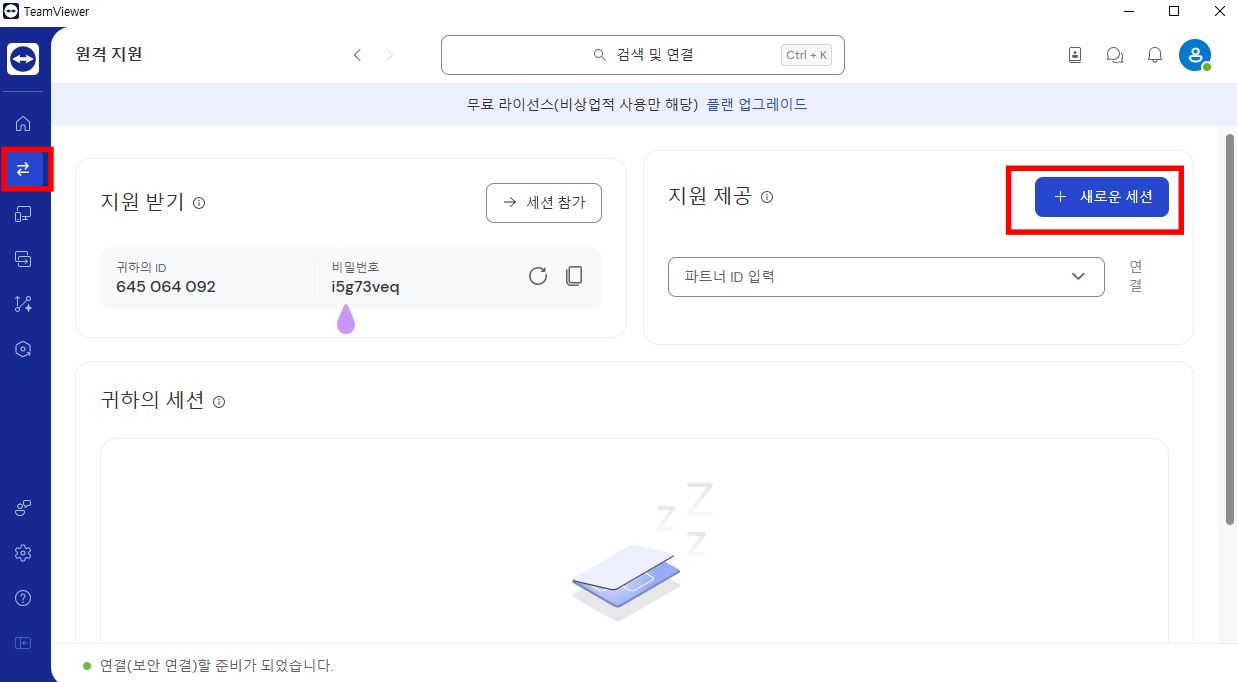Open the feedback chat icon near the bottom sidebar
Viewport: 1237px width, 682px height.
(x=24, y=507)
